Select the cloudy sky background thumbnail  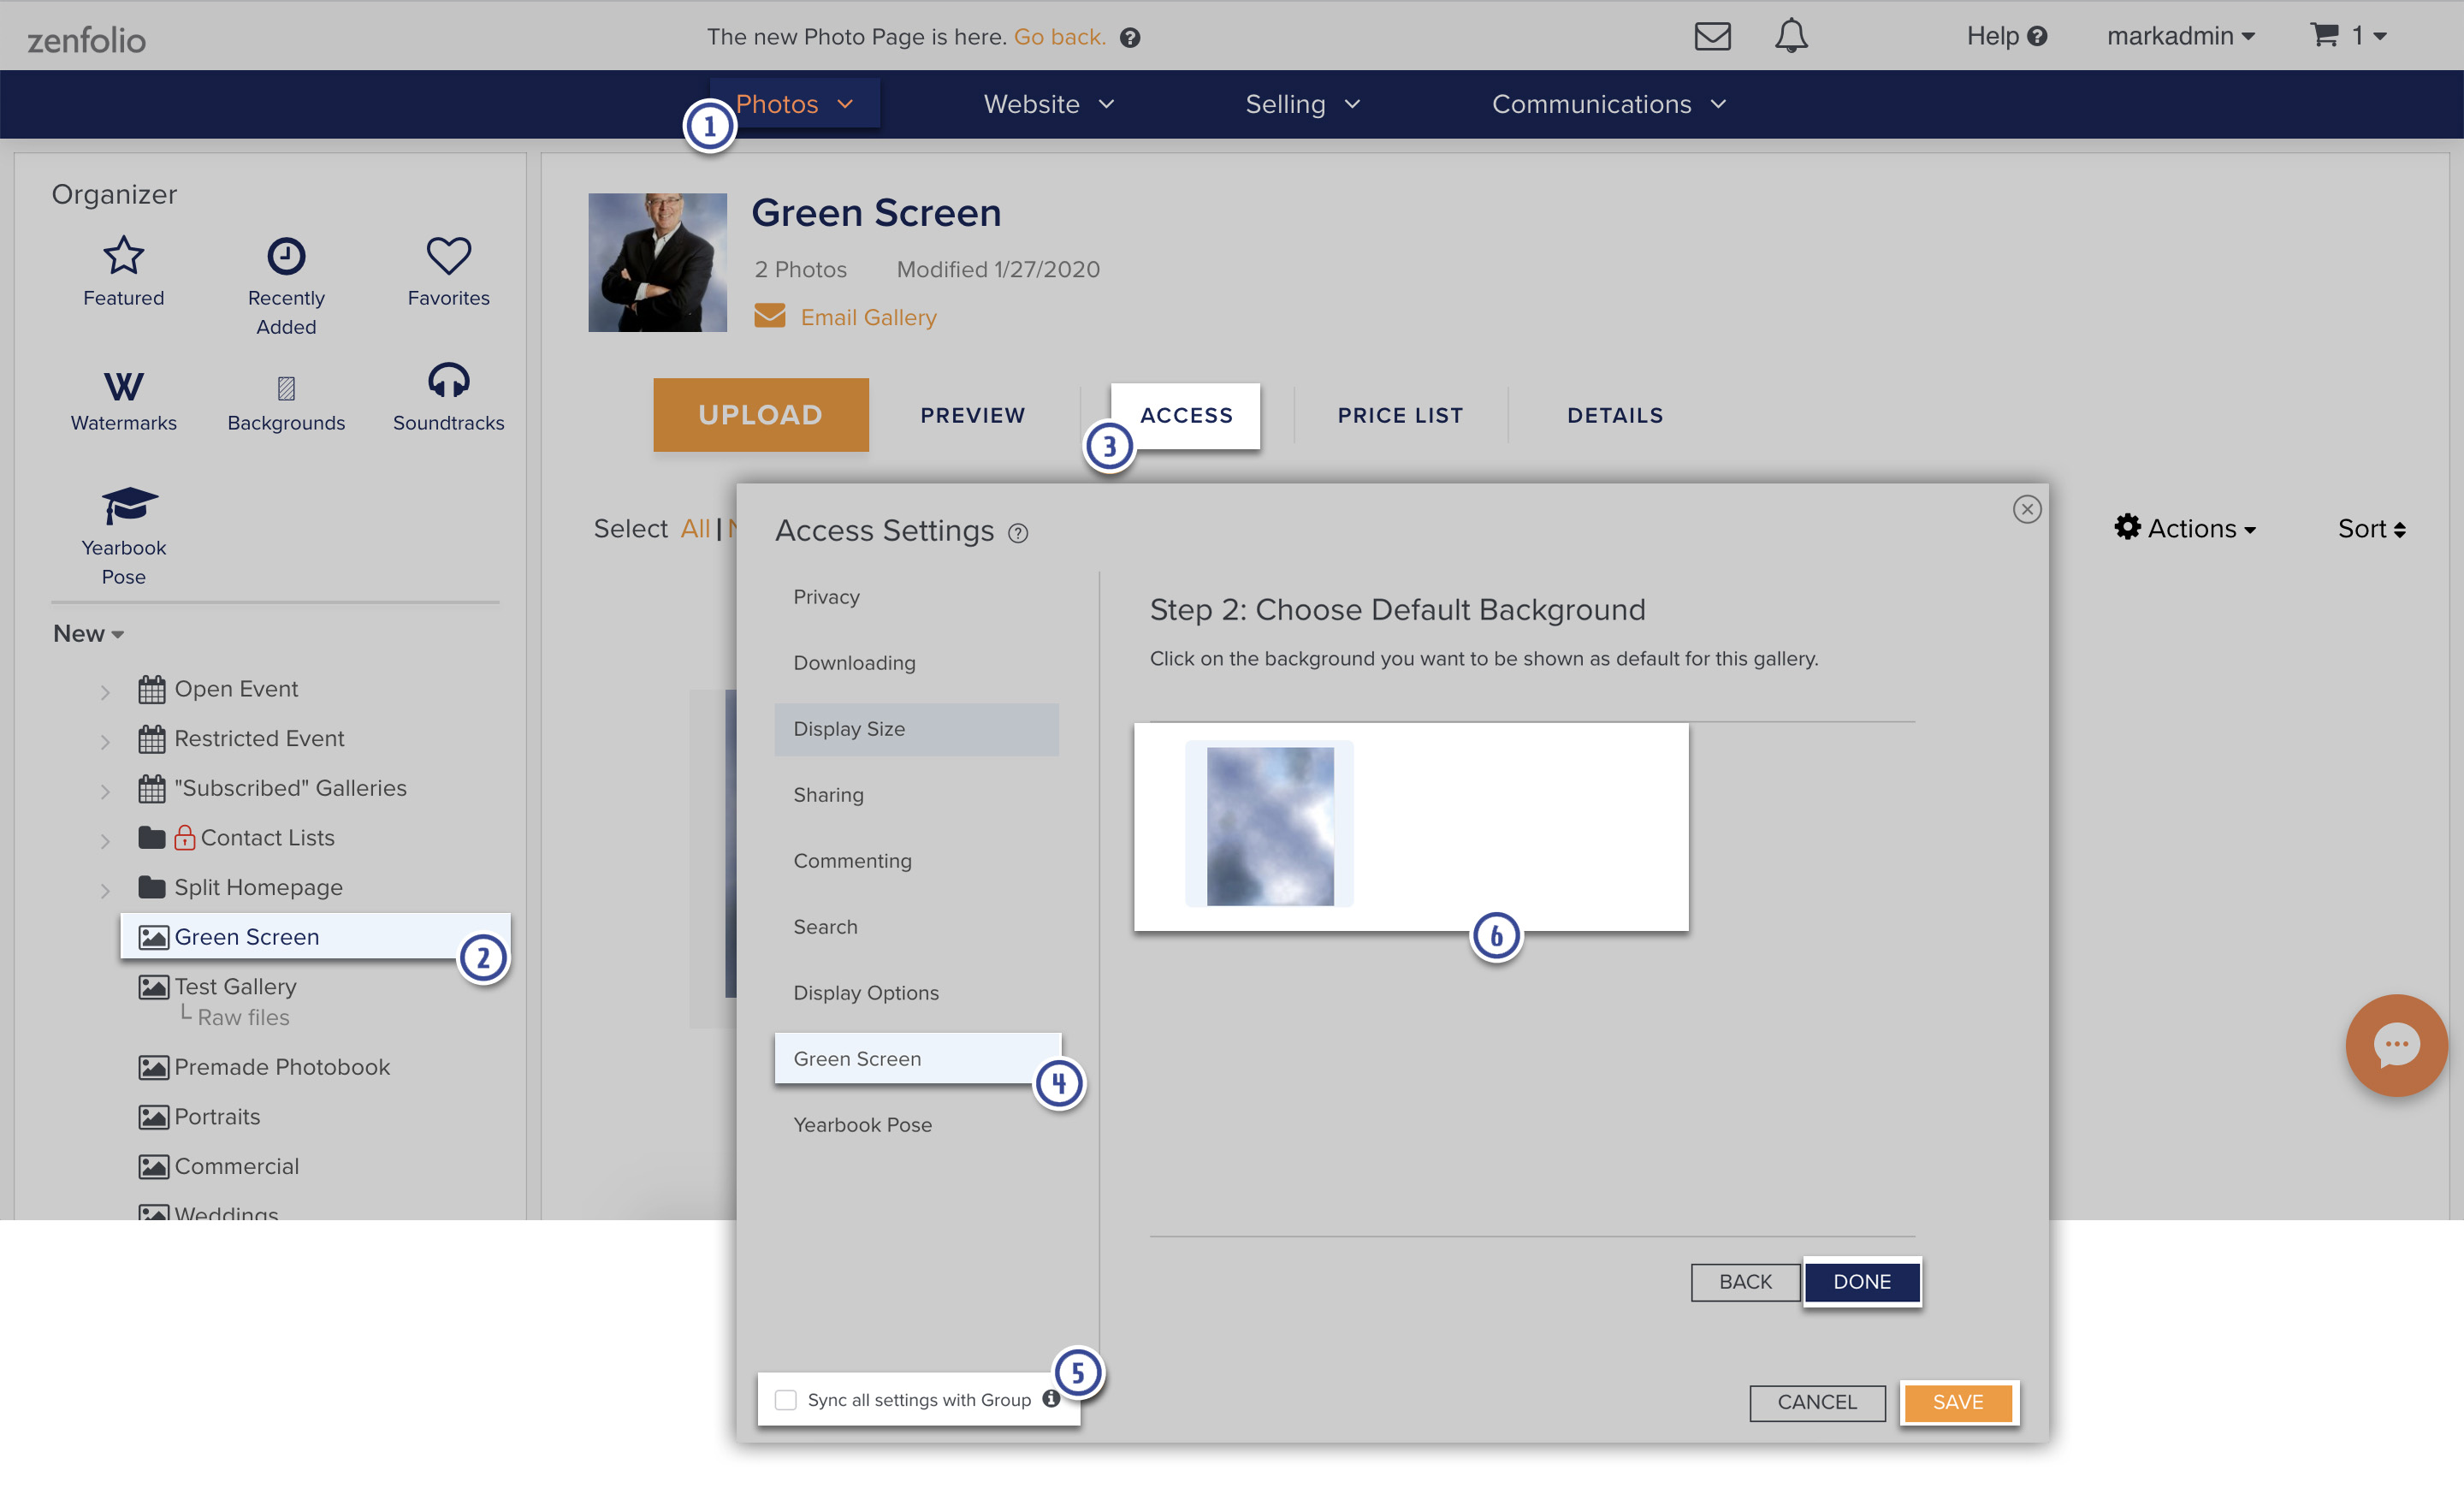pyautogui.click(x=1270, y=826)
